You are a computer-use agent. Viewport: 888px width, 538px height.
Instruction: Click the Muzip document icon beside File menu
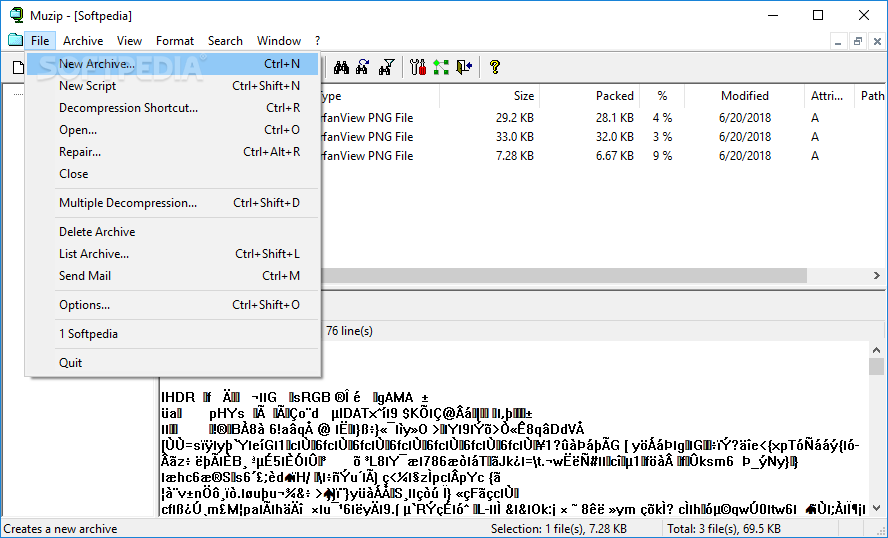[x=15, y=40]
